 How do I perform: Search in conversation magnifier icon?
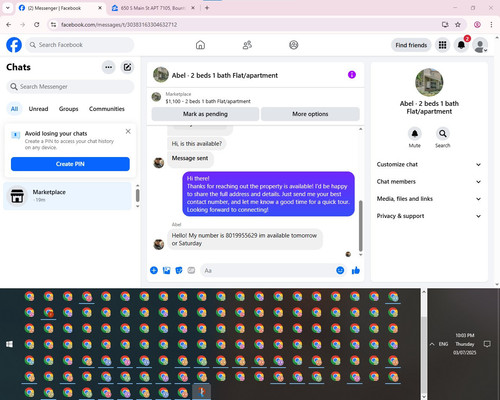click(x=443, y=134)
